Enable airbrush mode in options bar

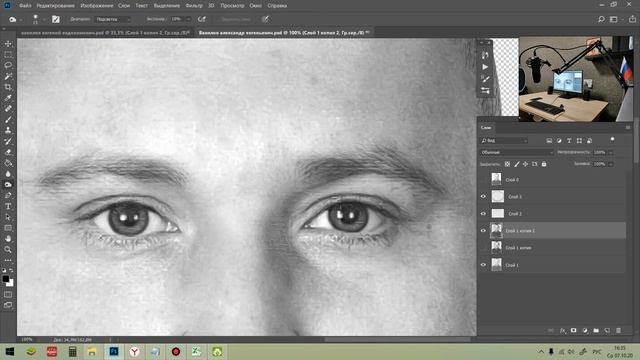click(202, 19)
